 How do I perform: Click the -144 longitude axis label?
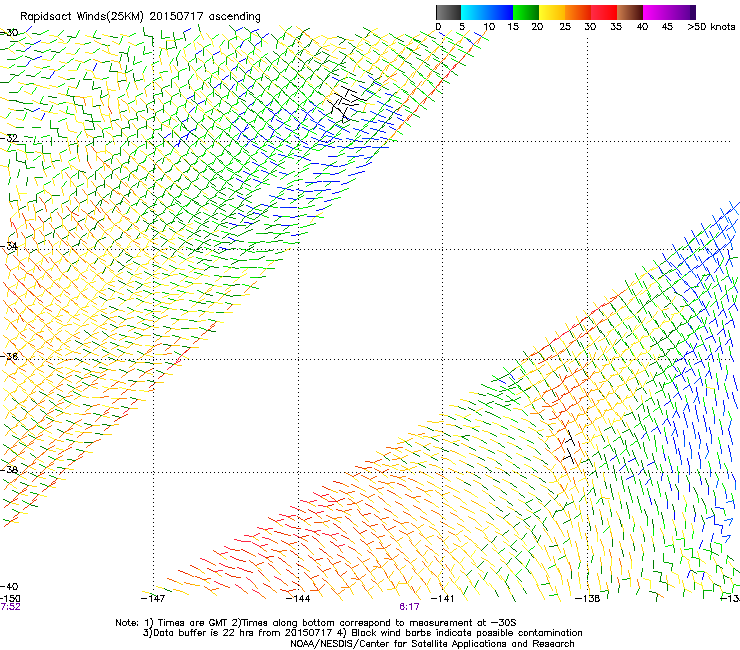298,598
